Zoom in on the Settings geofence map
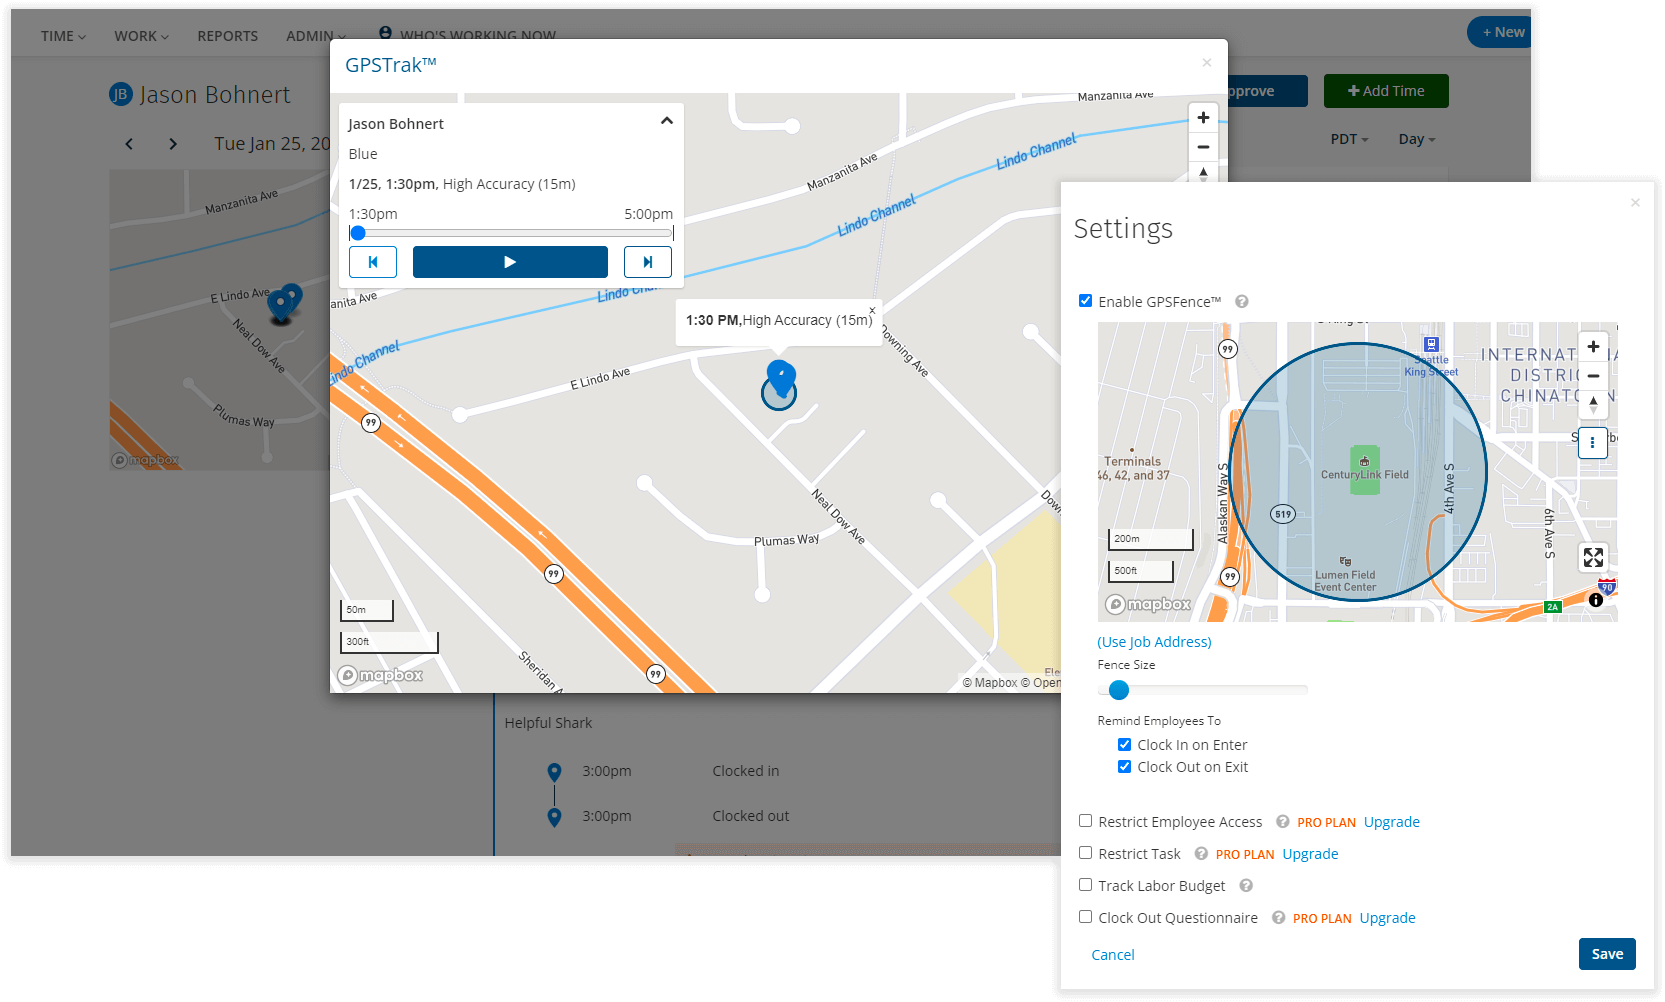Screen dimensions: 1665x1002 click(x=1593, y=347)
